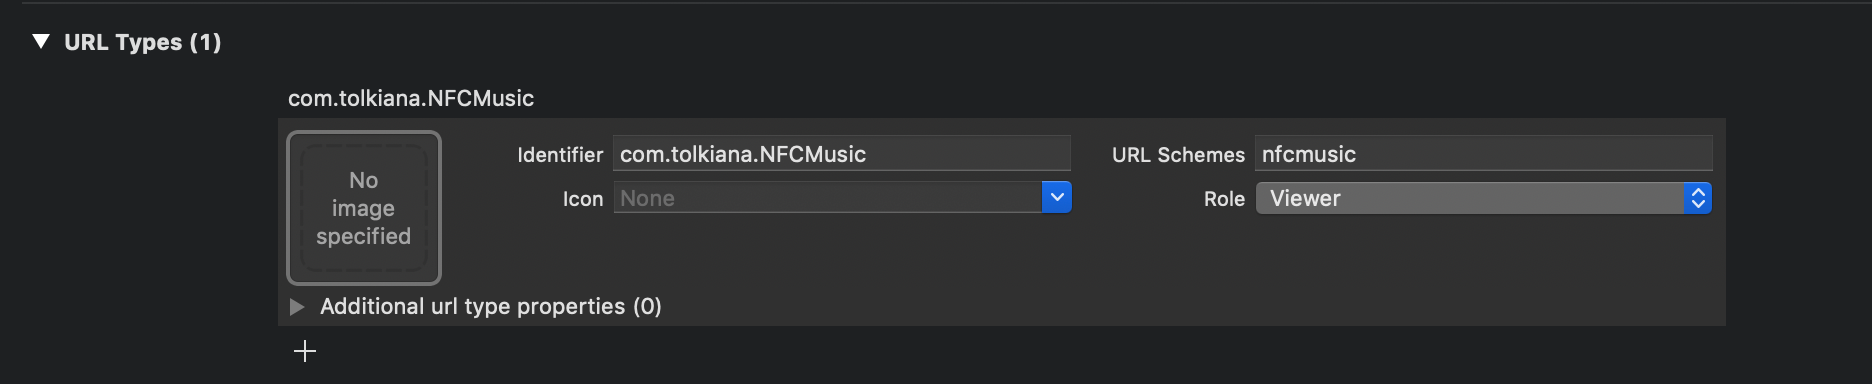Click the Icon field label

tap(583, 199)
